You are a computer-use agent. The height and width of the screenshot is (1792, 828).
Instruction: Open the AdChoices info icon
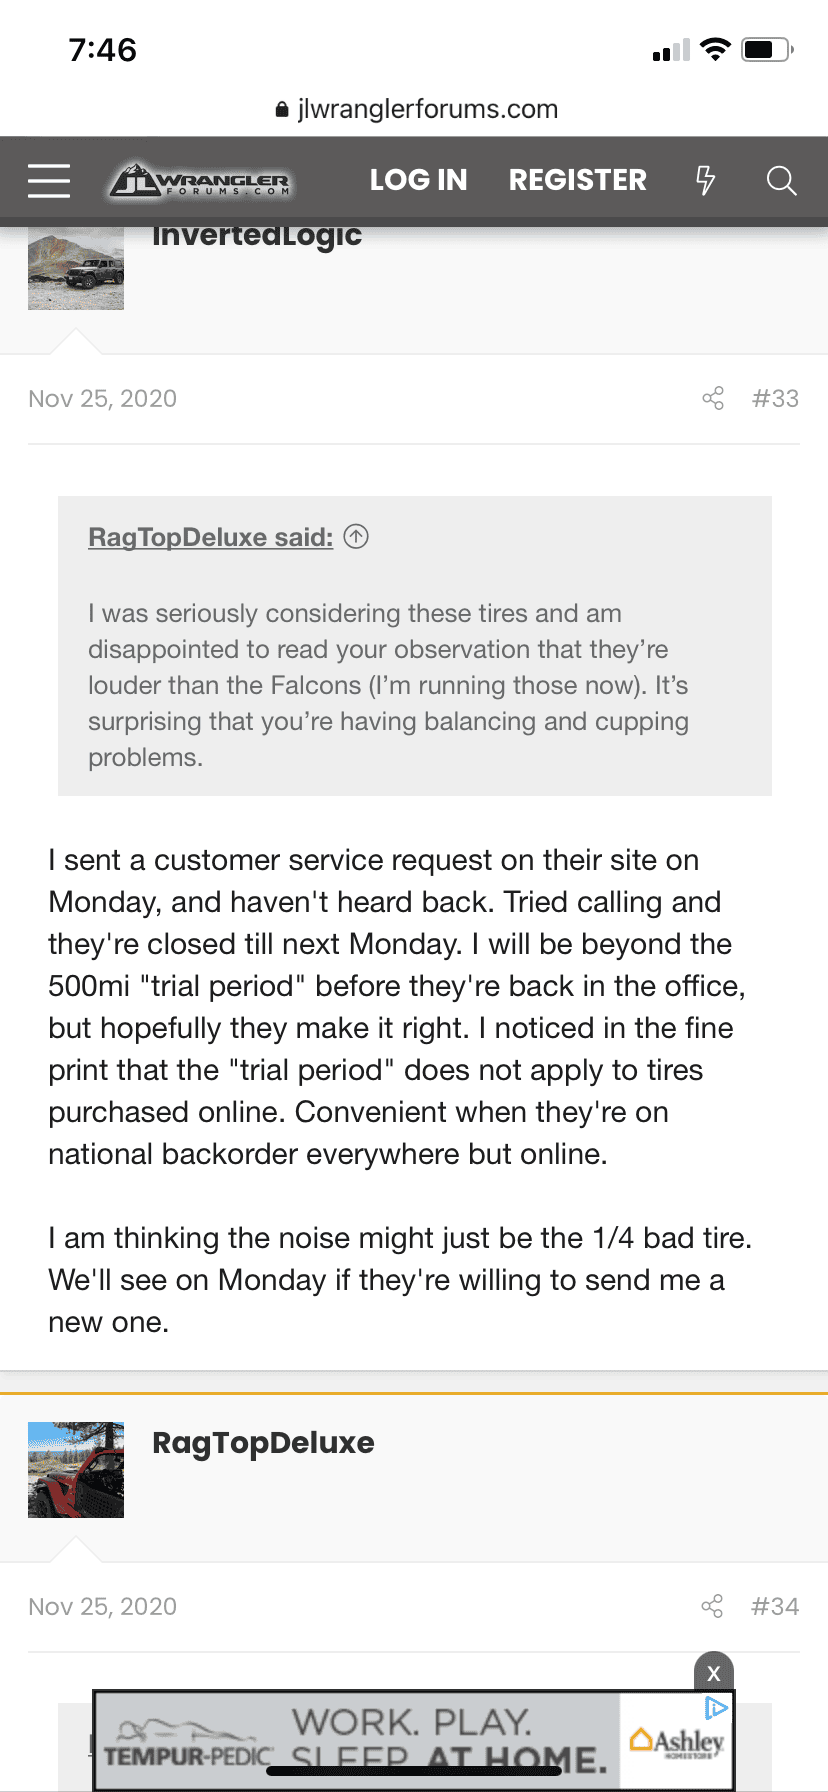pyautogui.click(x=716, y=1707)
